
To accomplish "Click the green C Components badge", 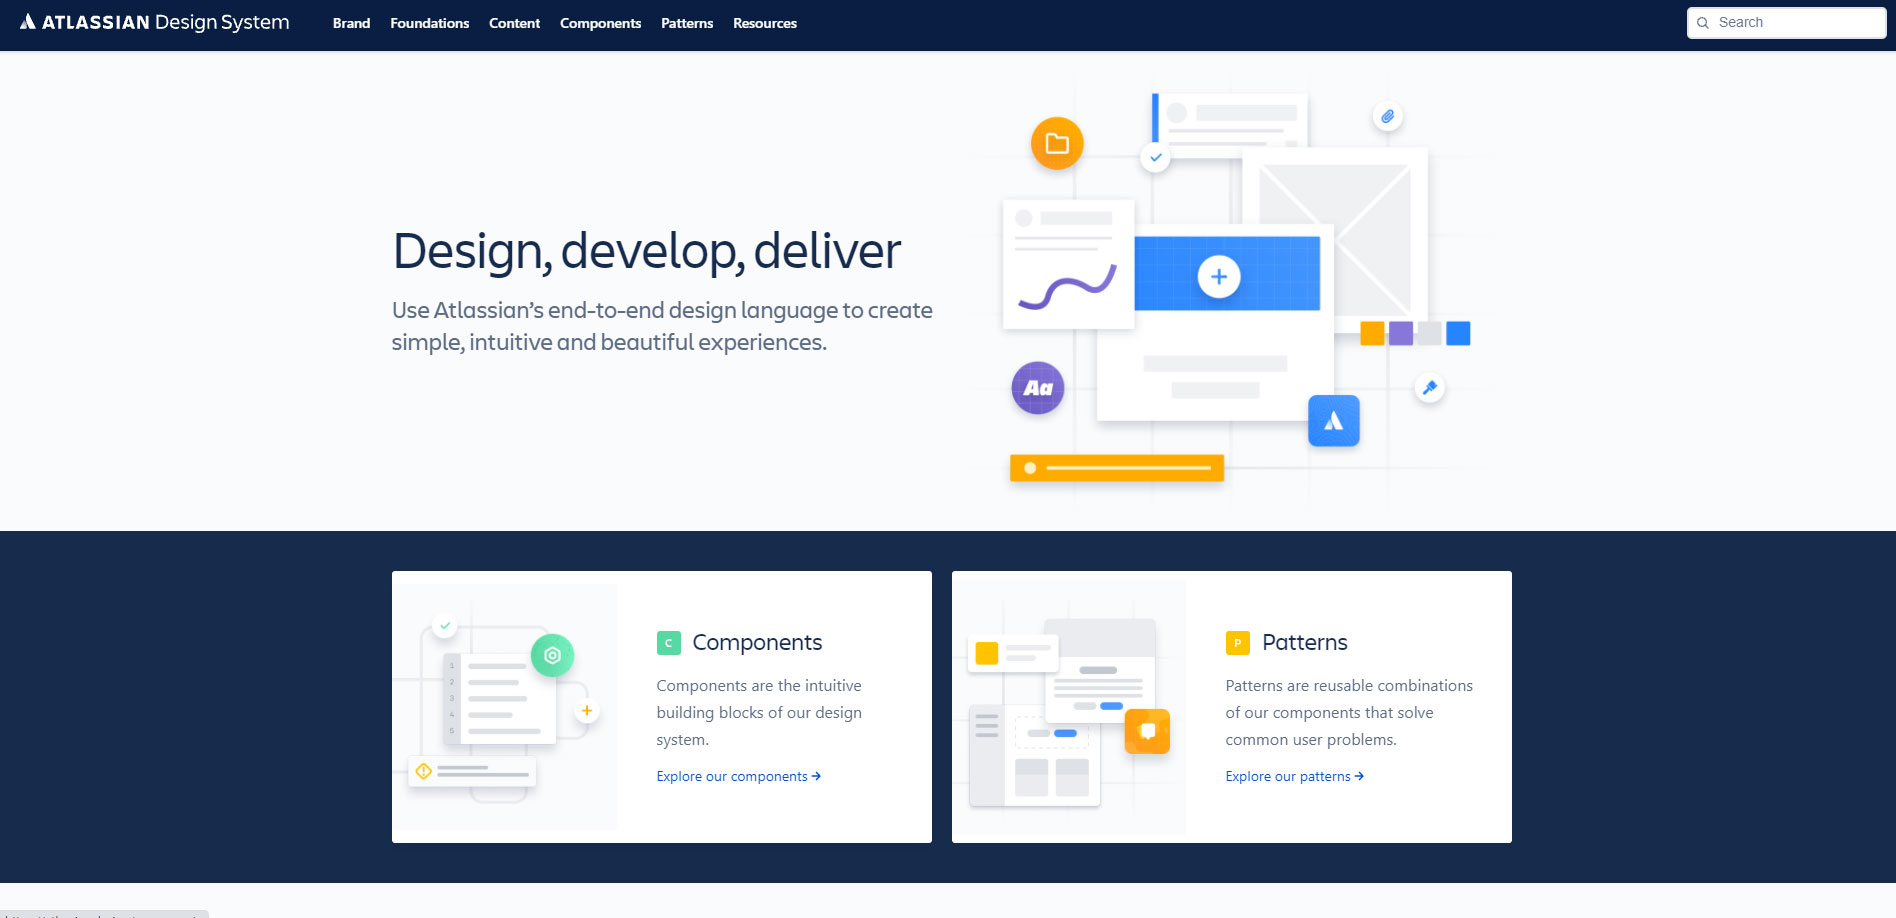I will [669, 643].
